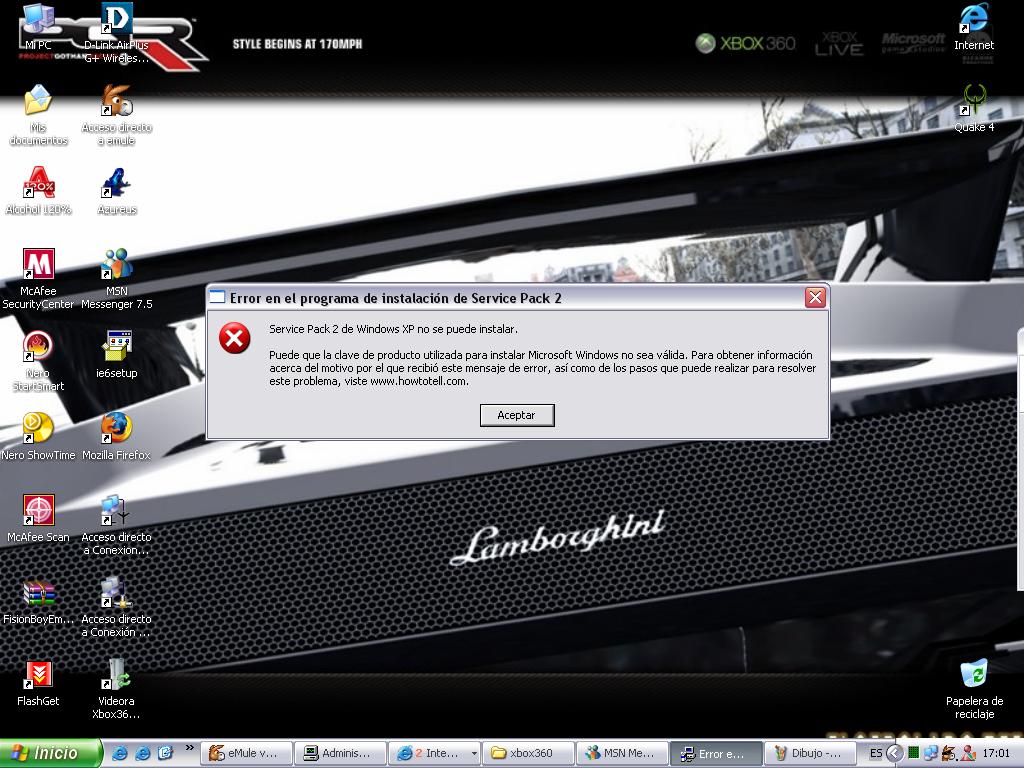The width and height of the screenshot is (1024, 768).
Task: Click the eMule tray icon
Action: tap(948, 753)
